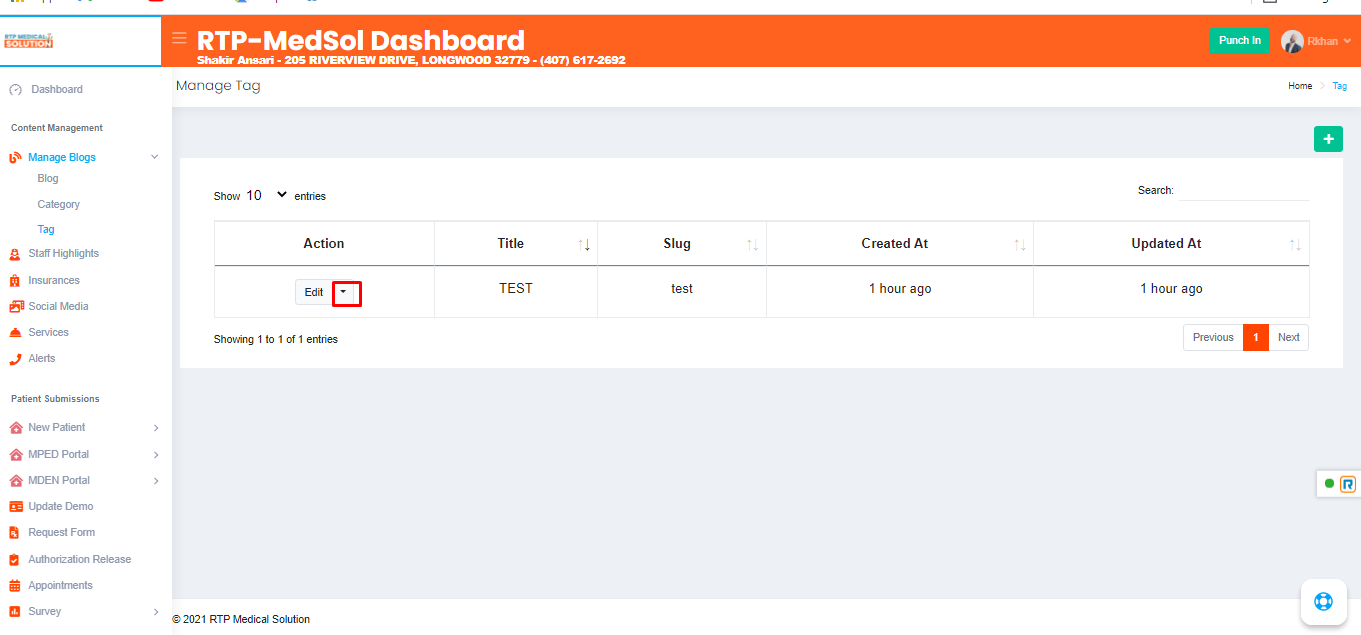The height and width of the screenshot is (635, 1361).
Task: Click the RTP Medical Solution logo
Action: point(28,41)
